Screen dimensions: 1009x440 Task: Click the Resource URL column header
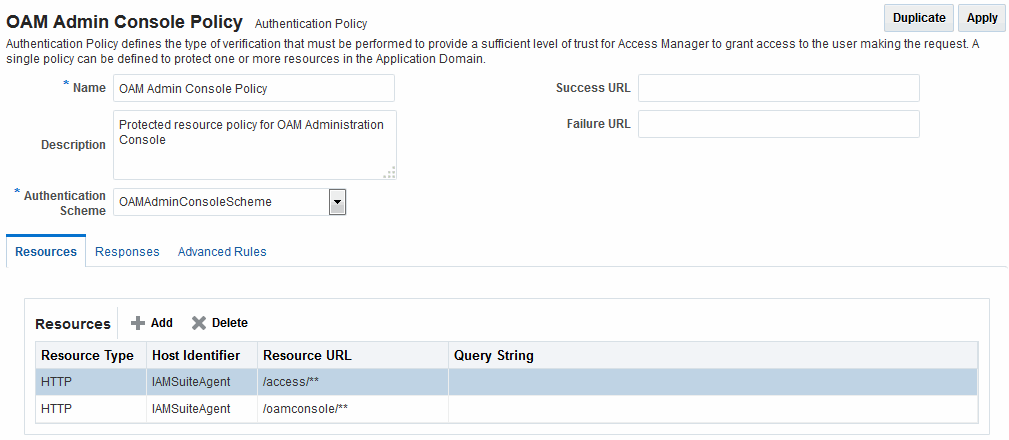coord(353,355)
